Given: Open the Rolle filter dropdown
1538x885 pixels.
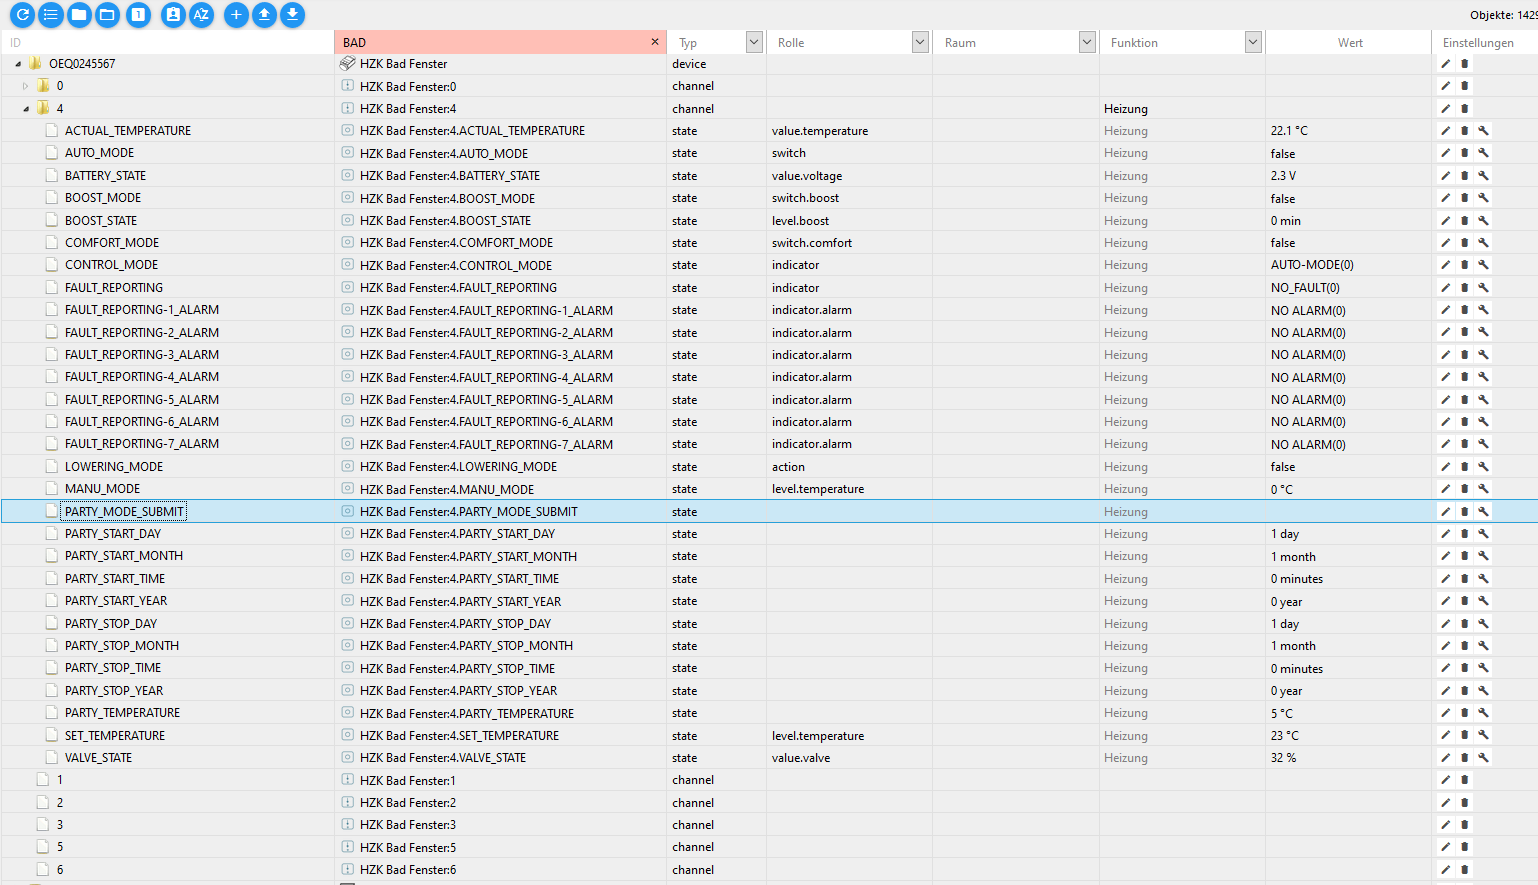Looking at the screenshot, I should point(920,42).
